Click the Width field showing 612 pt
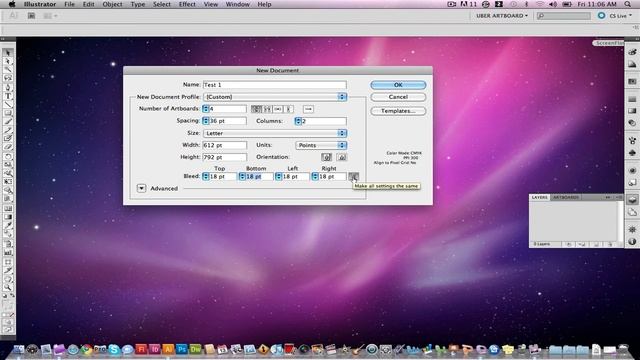Screen dimensions: 640x360 click(225, 145)
